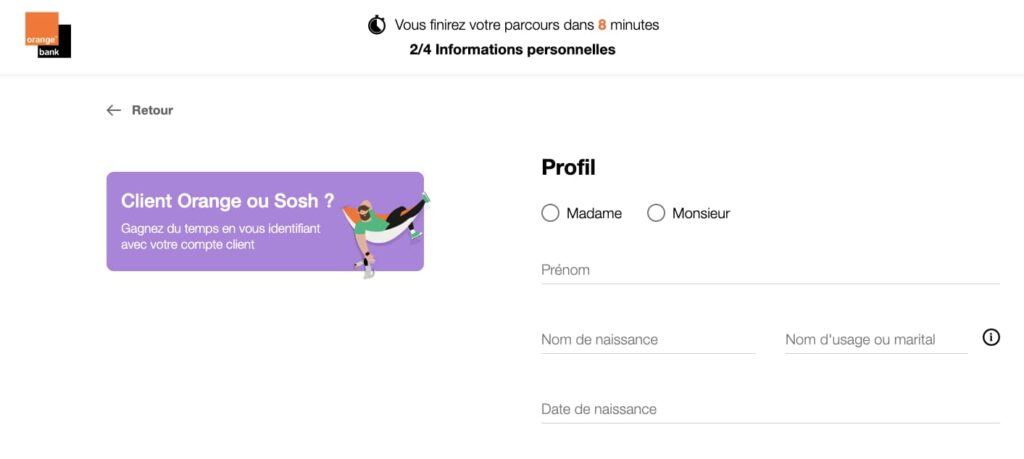Go back using the Retour link
Image resolution: width=1024 pixels, height=459 pixels.
[x=152, y=110]
